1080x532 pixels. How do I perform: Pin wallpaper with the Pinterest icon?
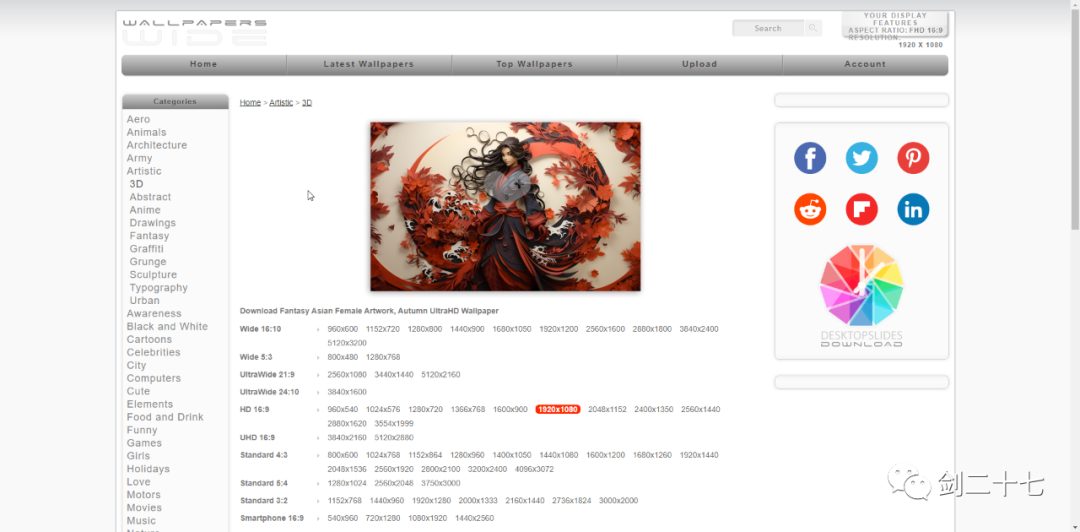coord(913,158)
